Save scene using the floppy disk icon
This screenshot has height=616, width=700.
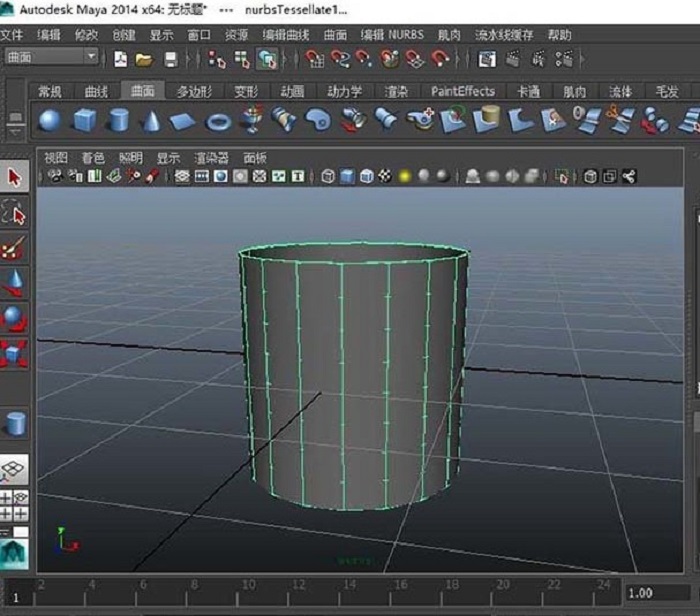171,59
